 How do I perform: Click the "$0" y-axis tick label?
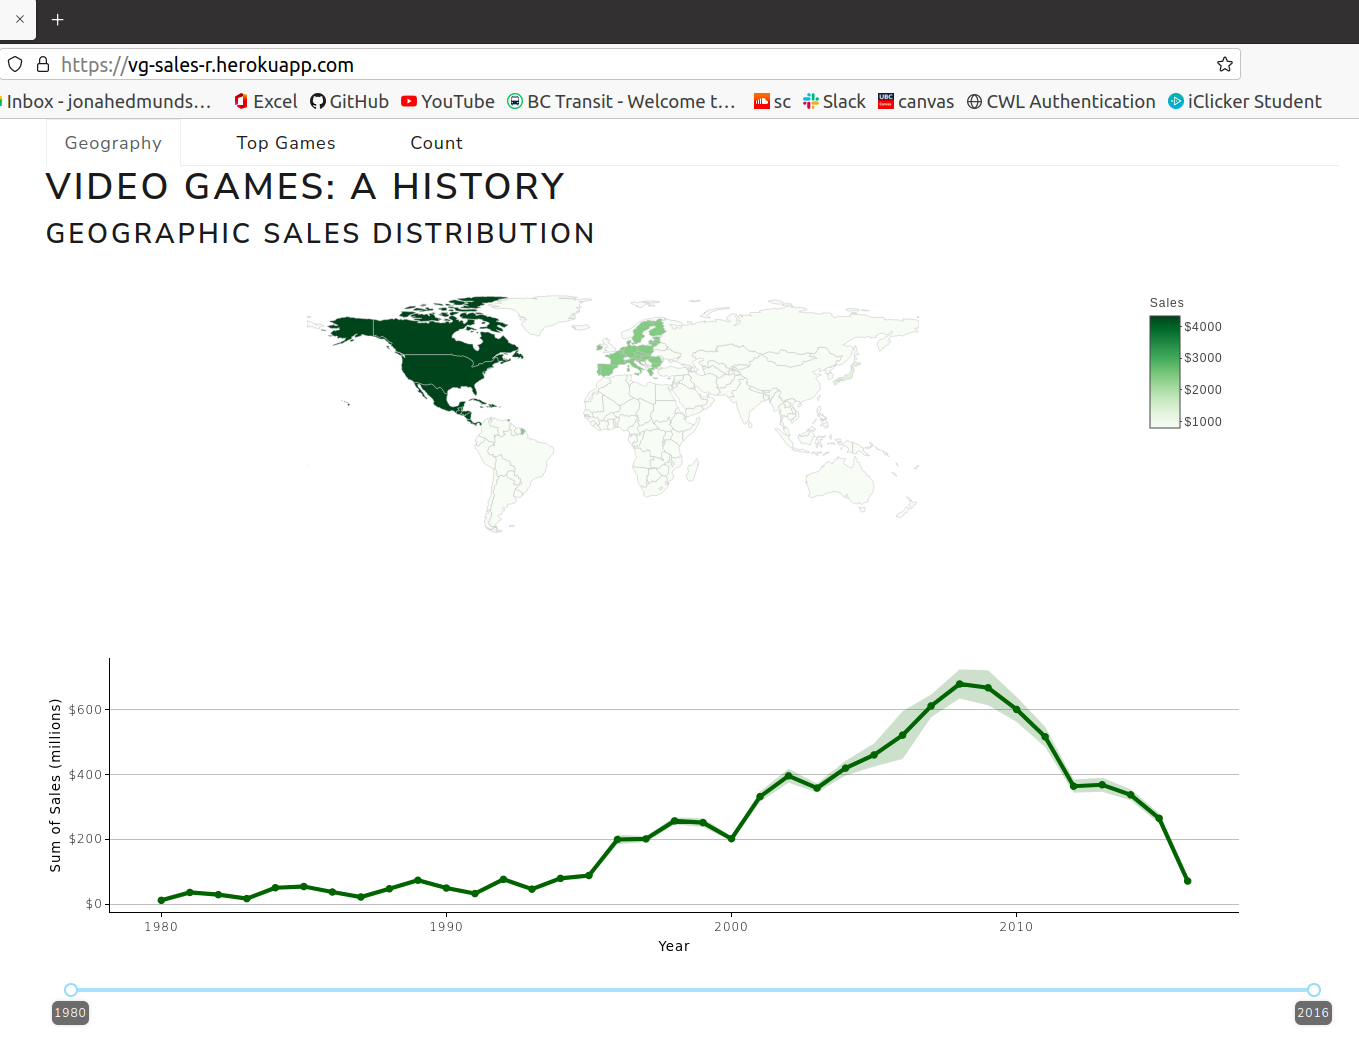(94, 904)
